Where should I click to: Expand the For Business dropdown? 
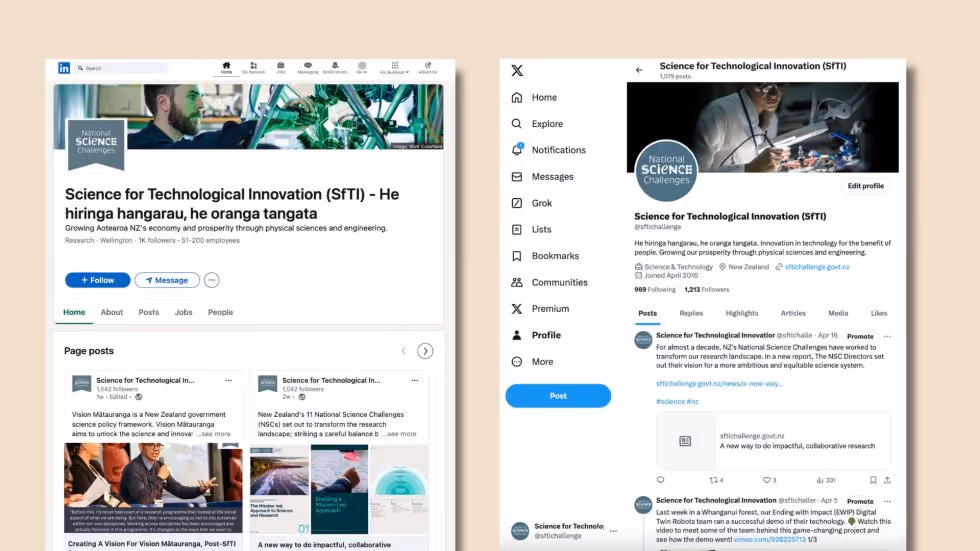tap(394, 67)
